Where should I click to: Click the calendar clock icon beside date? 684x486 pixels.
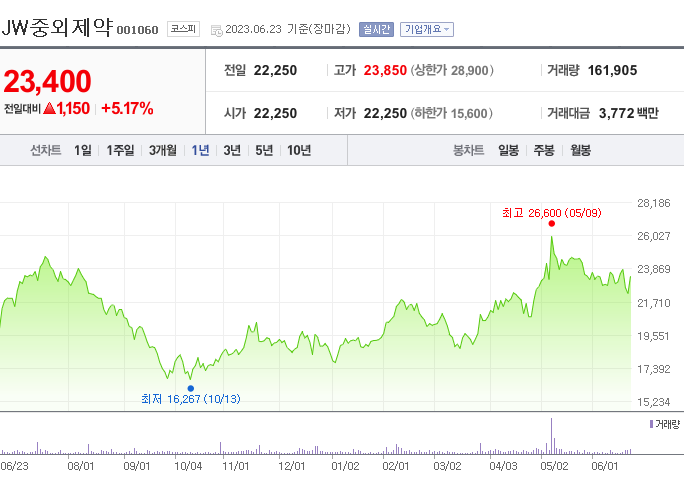click(216, 31)
